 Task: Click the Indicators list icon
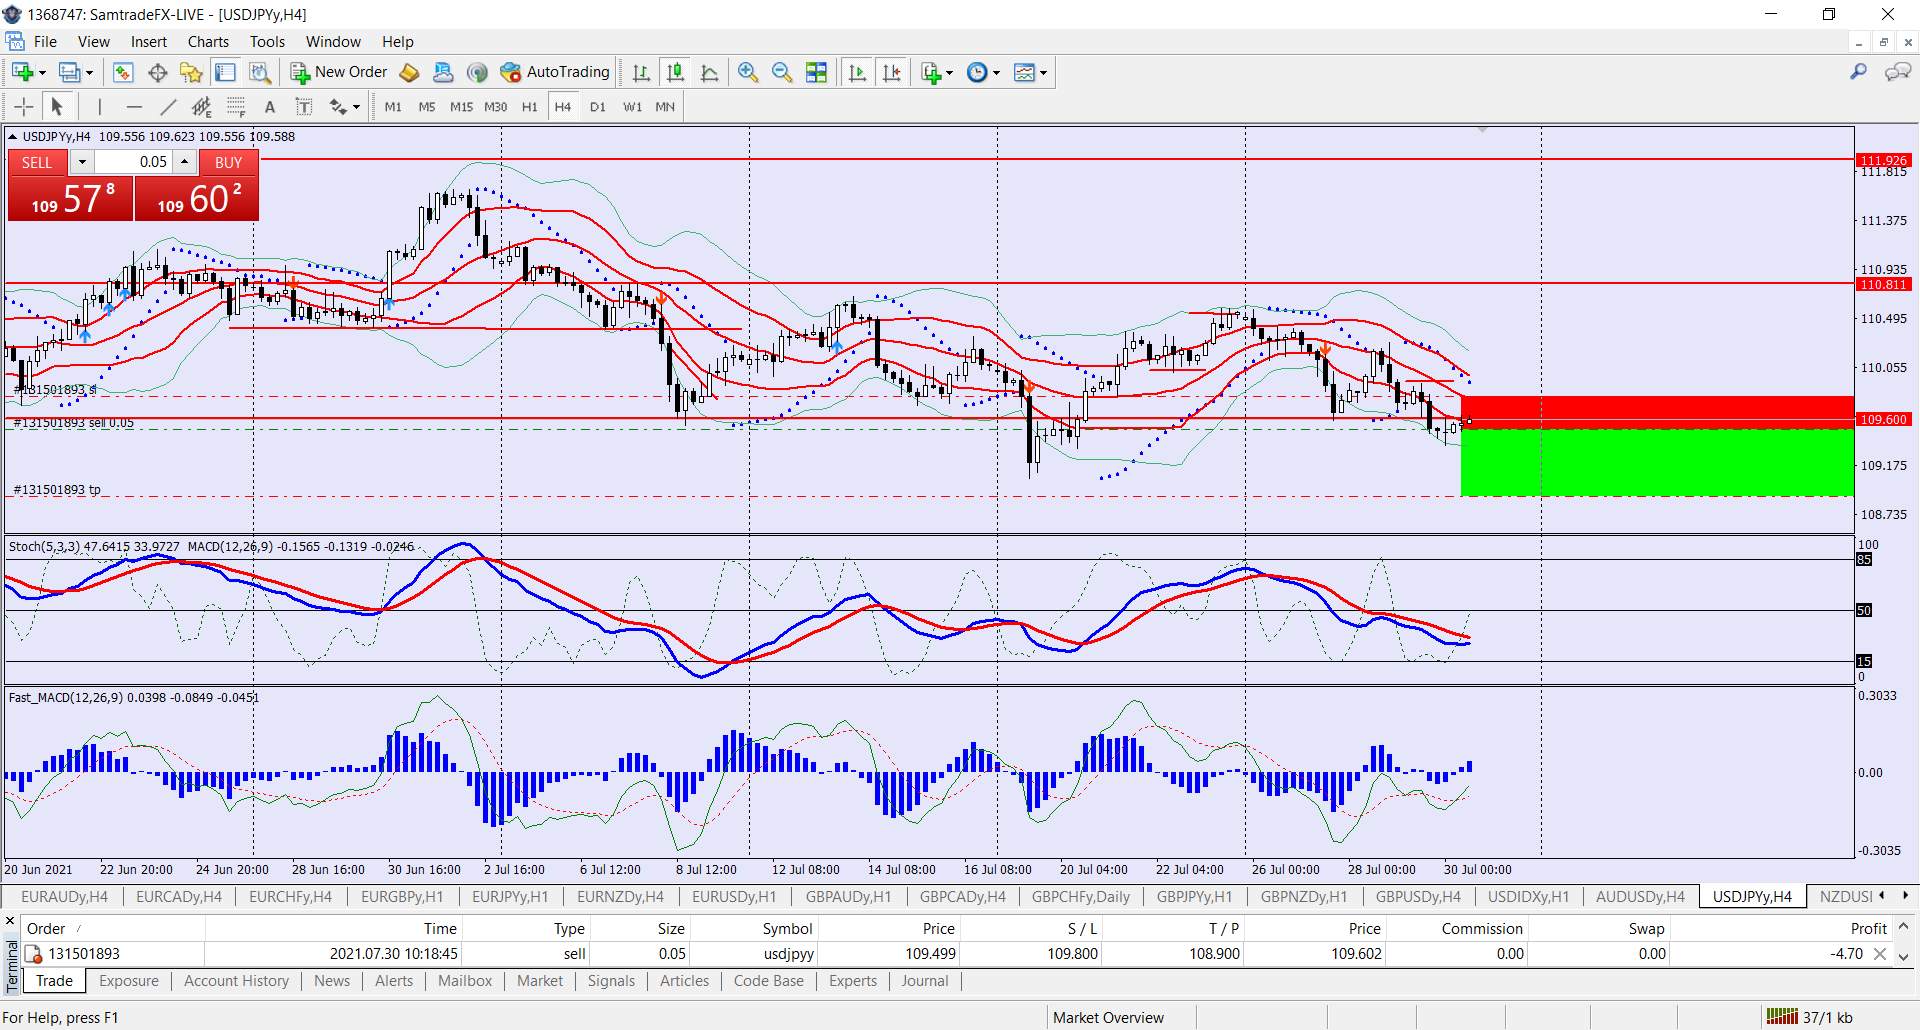coord(931,72)
